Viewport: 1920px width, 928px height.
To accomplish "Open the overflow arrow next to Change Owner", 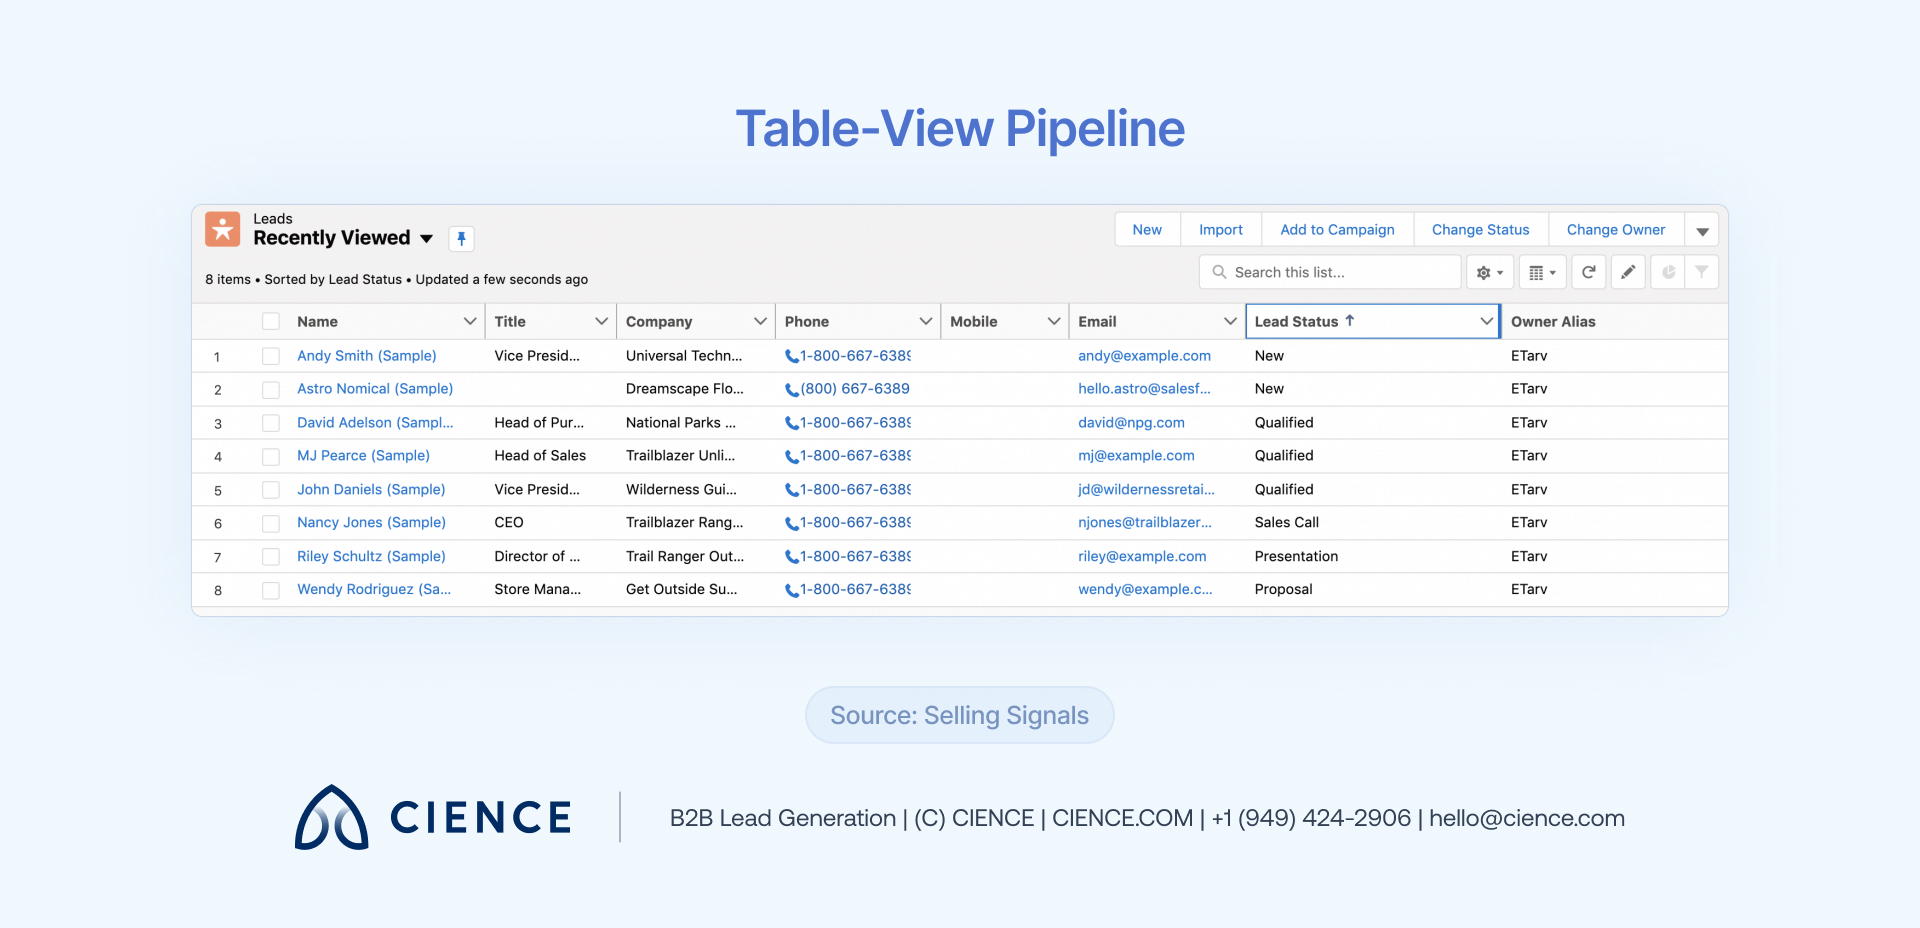I will pos(1701,229).
